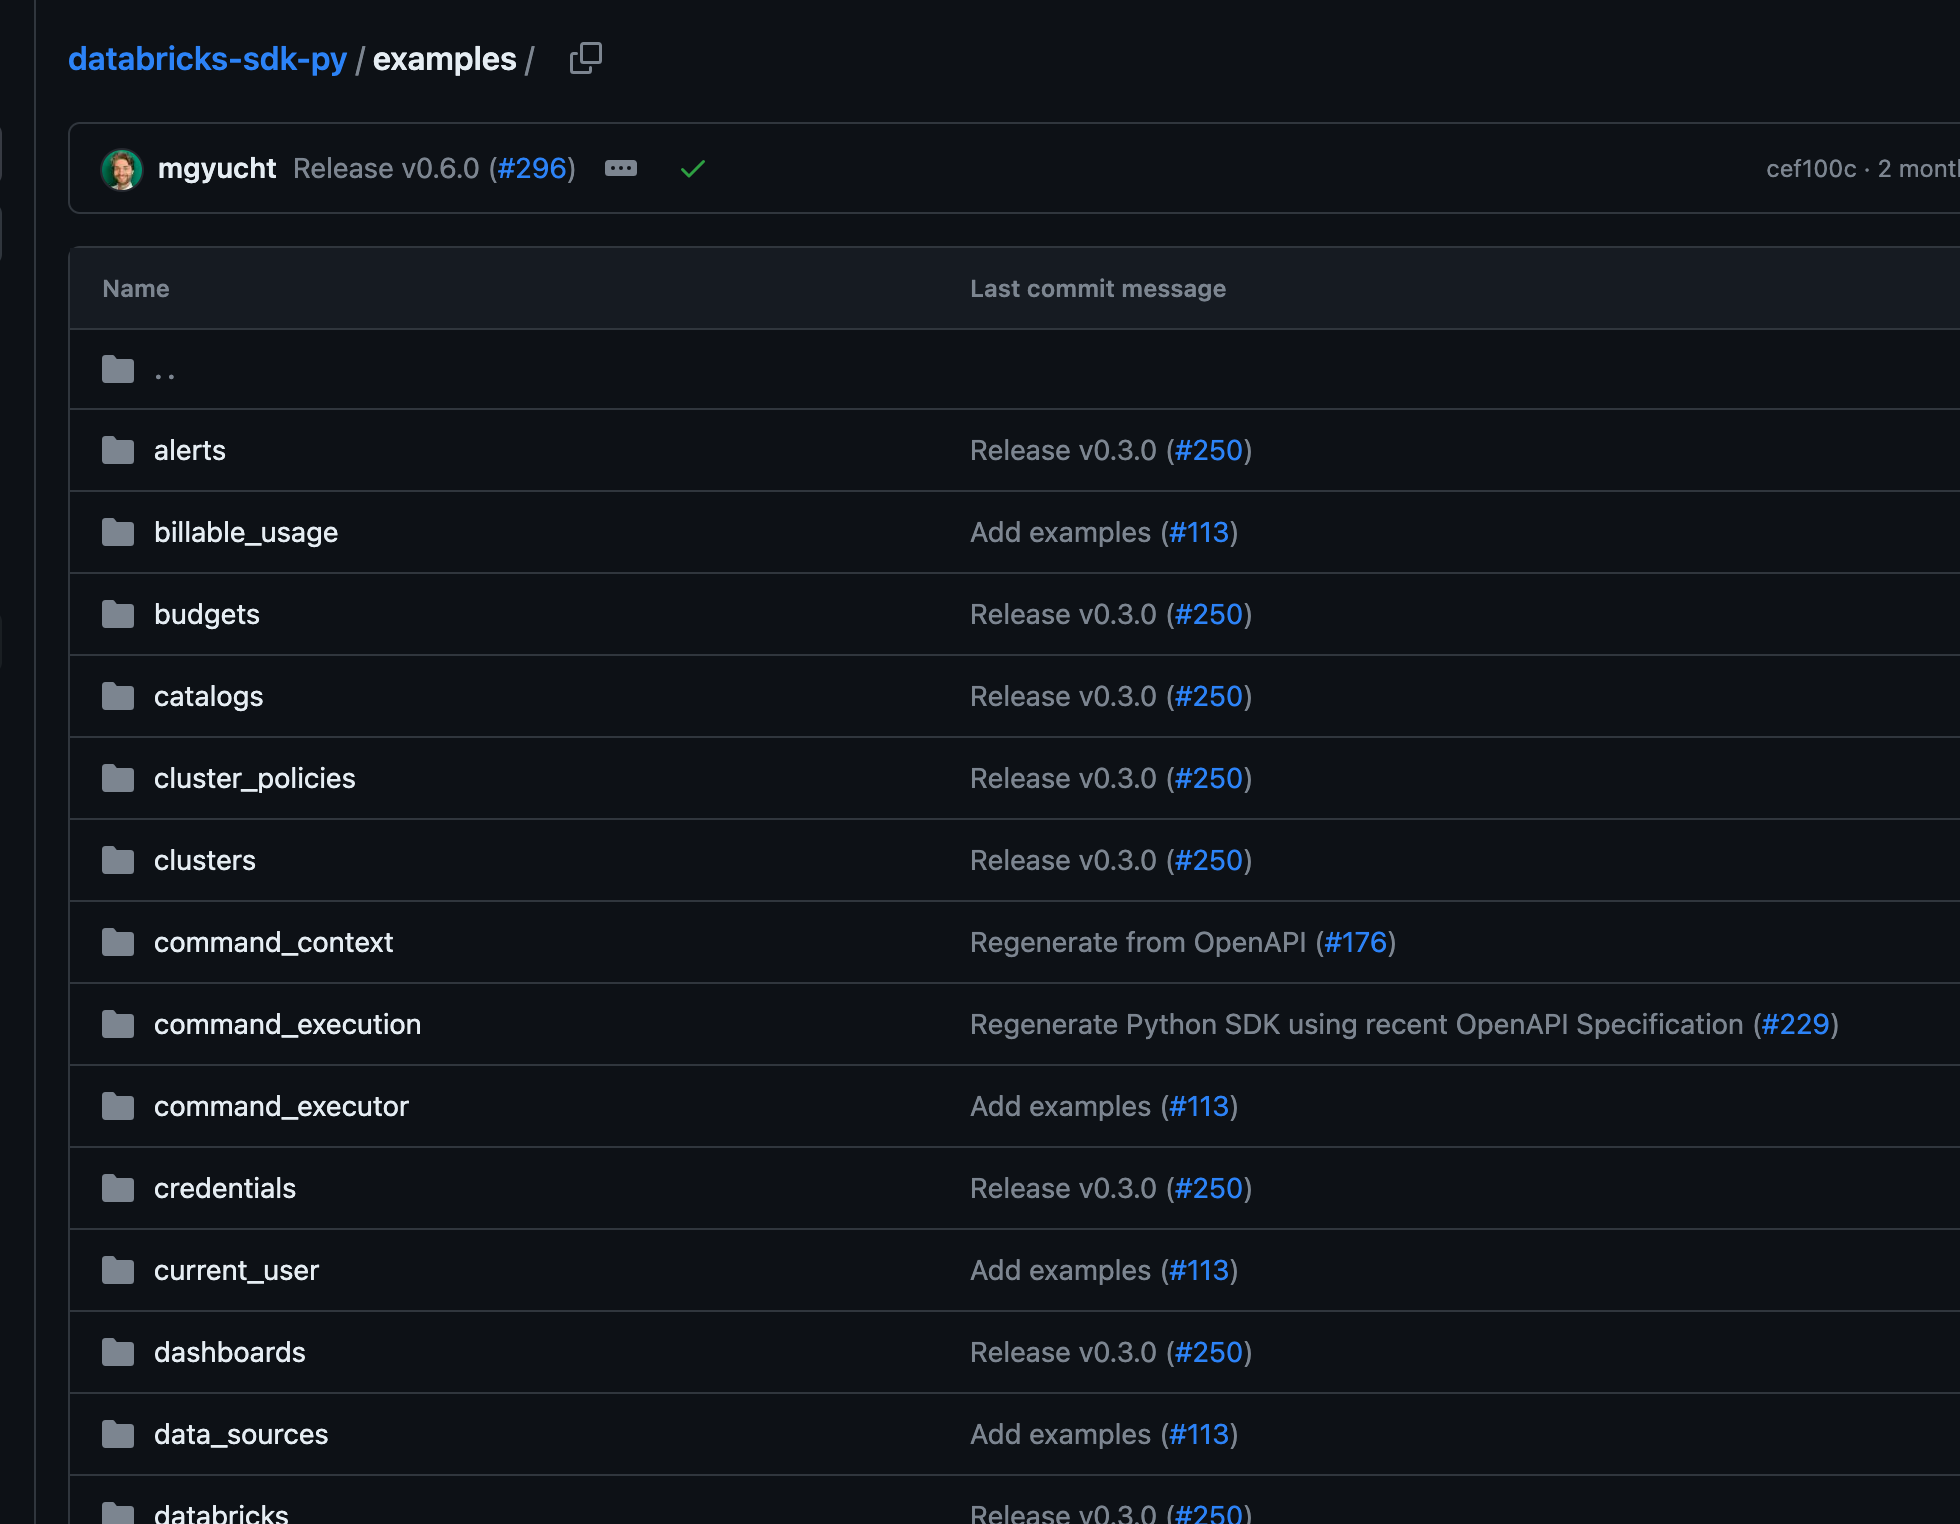Open Add examples message in billable_usage row
The width and height of the screenshot is (1960, 1524).
1060,532
